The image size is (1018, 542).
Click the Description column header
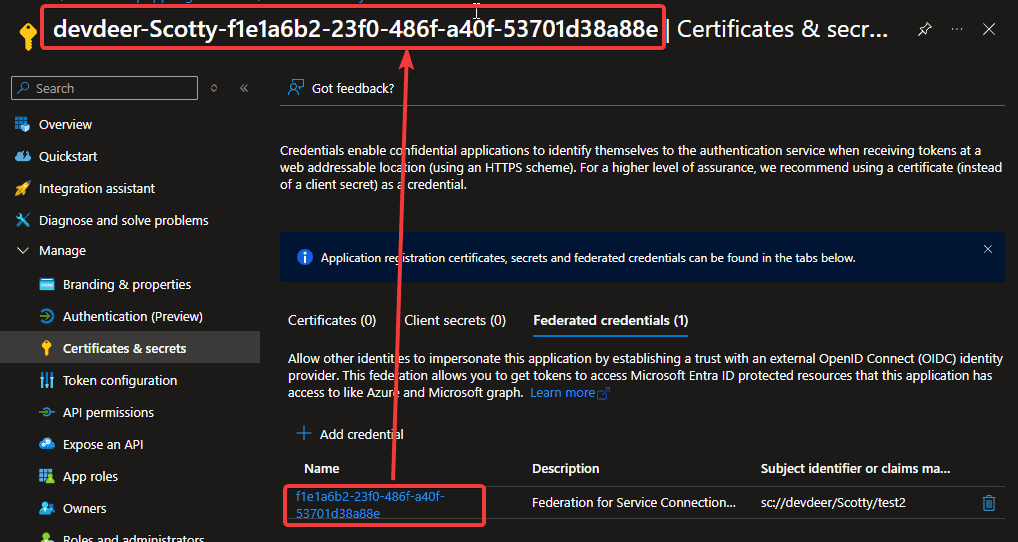pos(565,469)
